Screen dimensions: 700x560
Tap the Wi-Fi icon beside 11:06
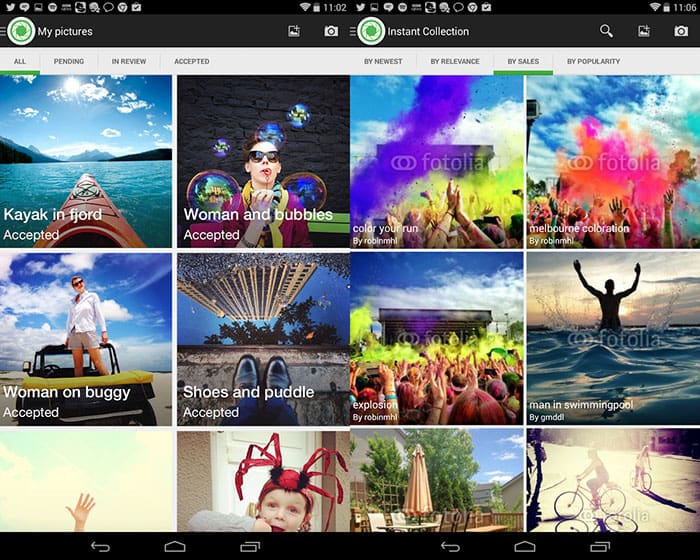click(x=655, y=7)
